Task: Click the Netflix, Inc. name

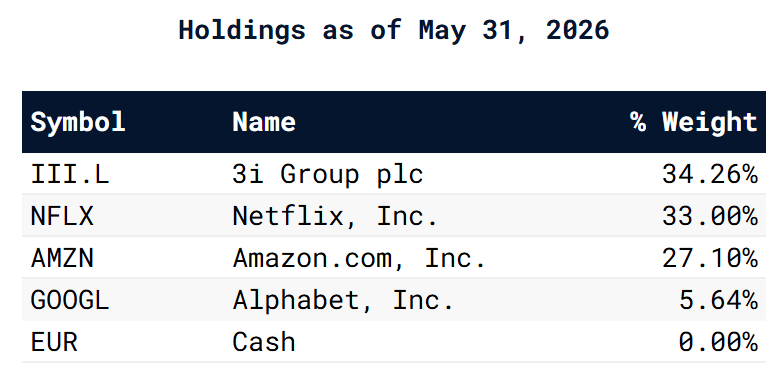Action: coord(335,217)
